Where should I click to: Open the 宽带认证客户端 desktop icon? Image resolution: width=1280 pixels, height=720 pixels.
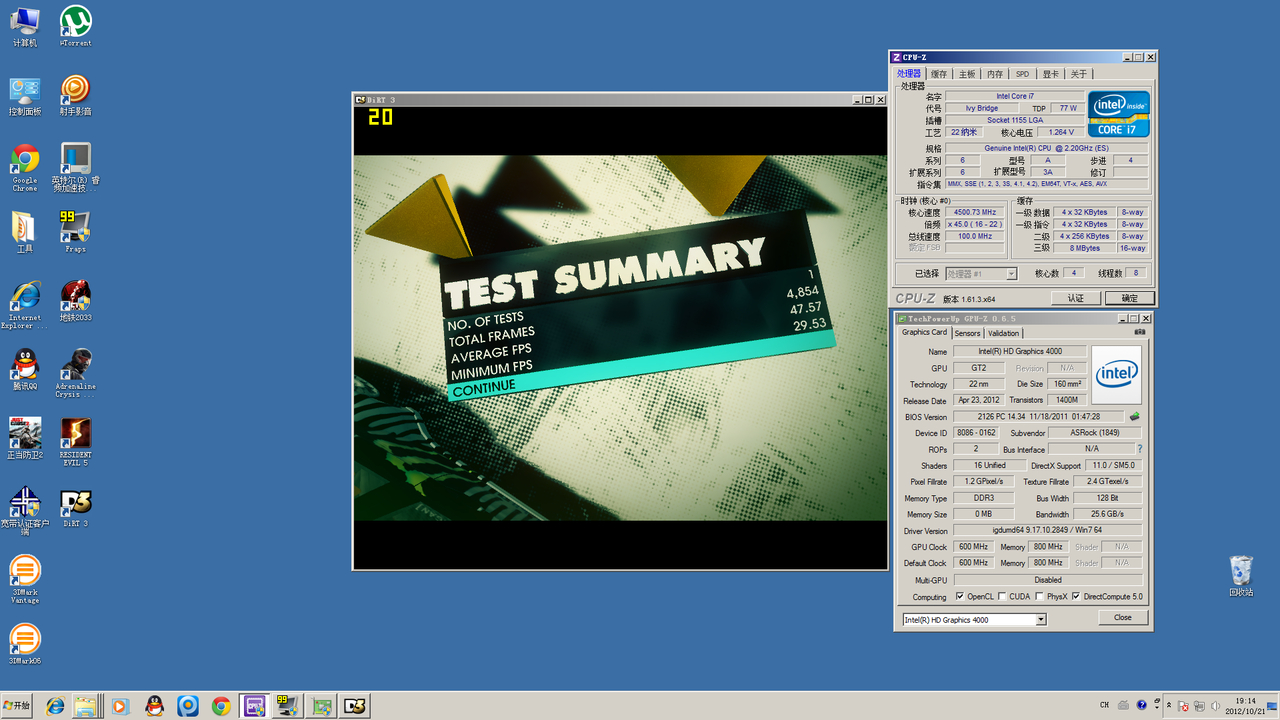25,510
